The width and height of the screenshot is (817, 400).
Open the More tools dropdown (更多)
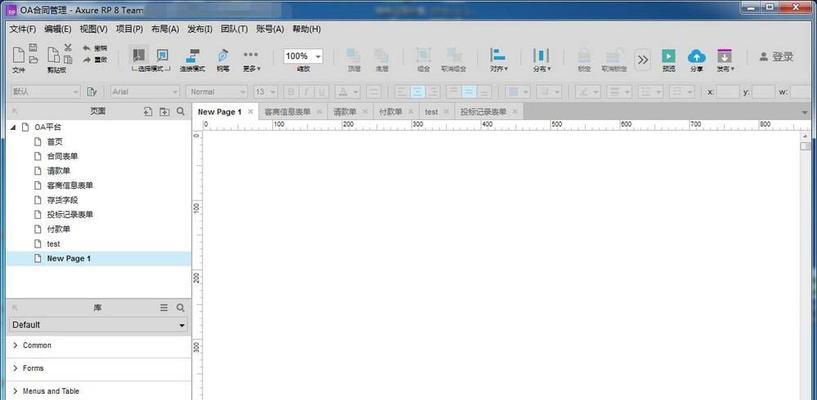click(x=251, y=60)
